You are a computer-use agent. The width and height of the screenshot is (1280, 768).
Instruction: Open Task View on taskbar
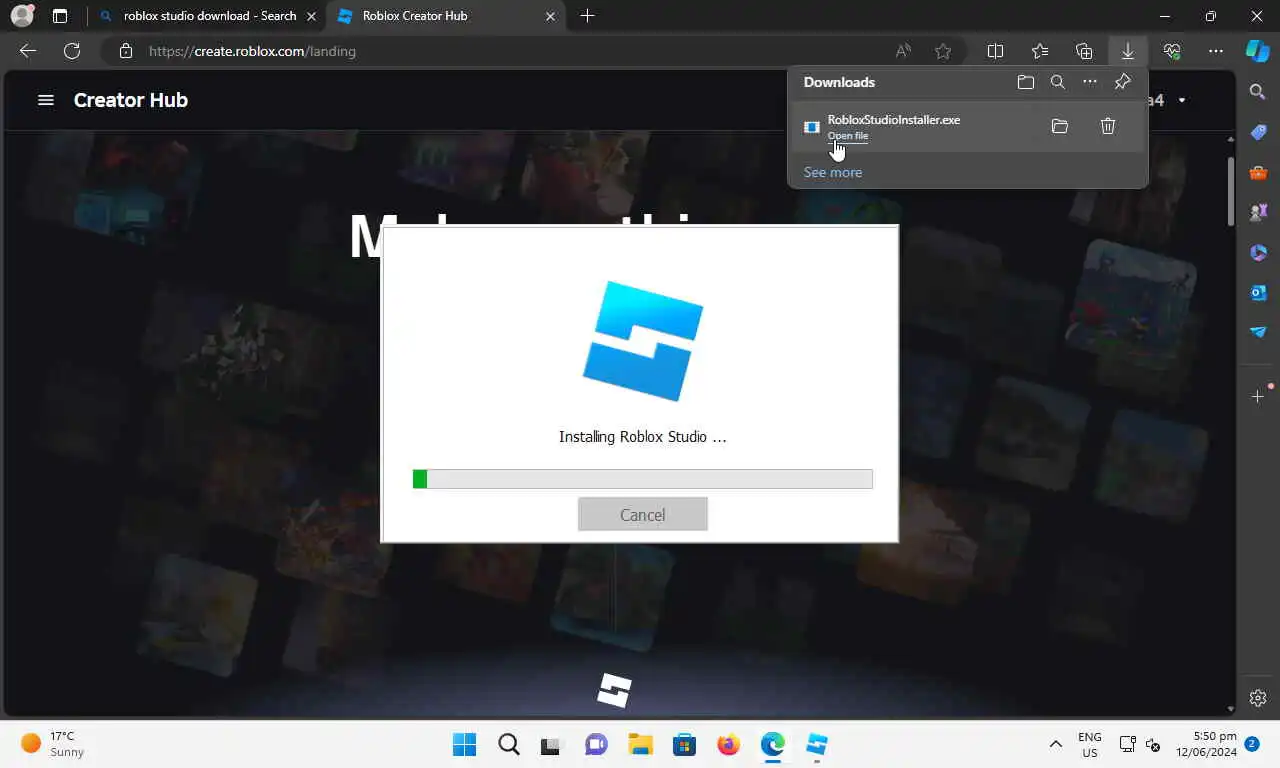552,744
